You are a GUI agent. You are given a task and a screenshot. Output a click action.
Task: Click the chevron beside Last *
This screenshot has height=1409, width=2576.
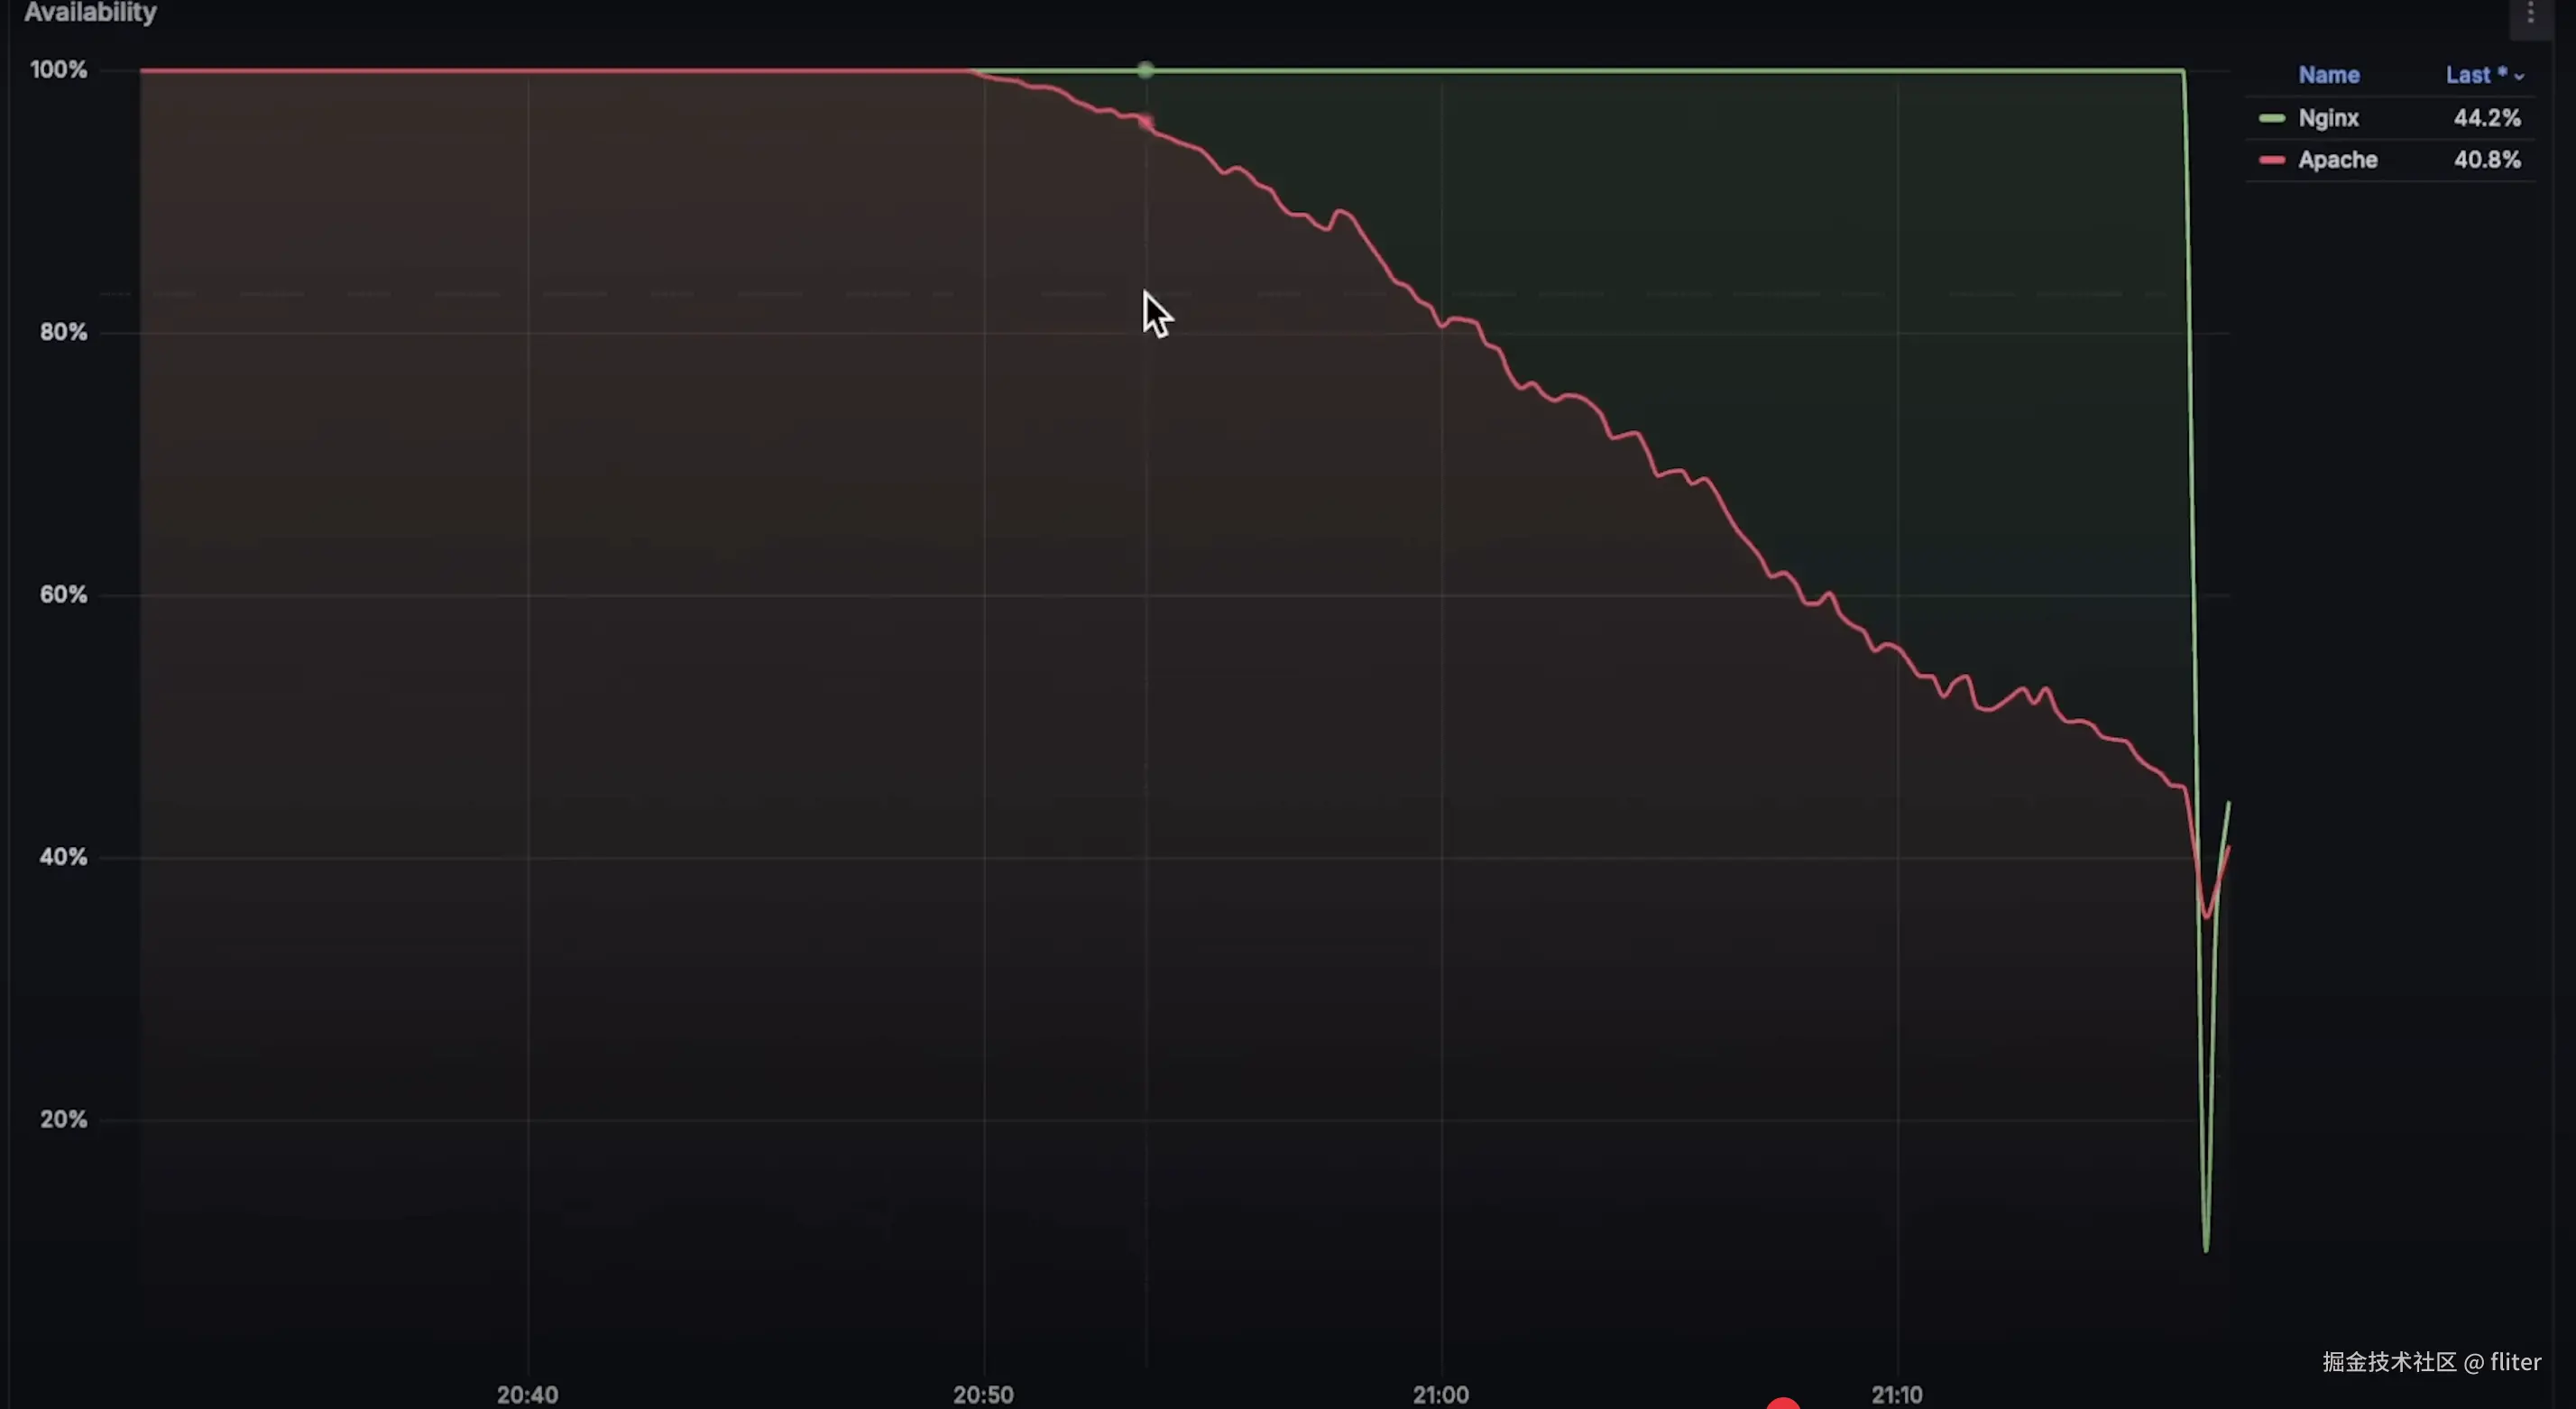pyautogui.click(x=2519, y=77)
